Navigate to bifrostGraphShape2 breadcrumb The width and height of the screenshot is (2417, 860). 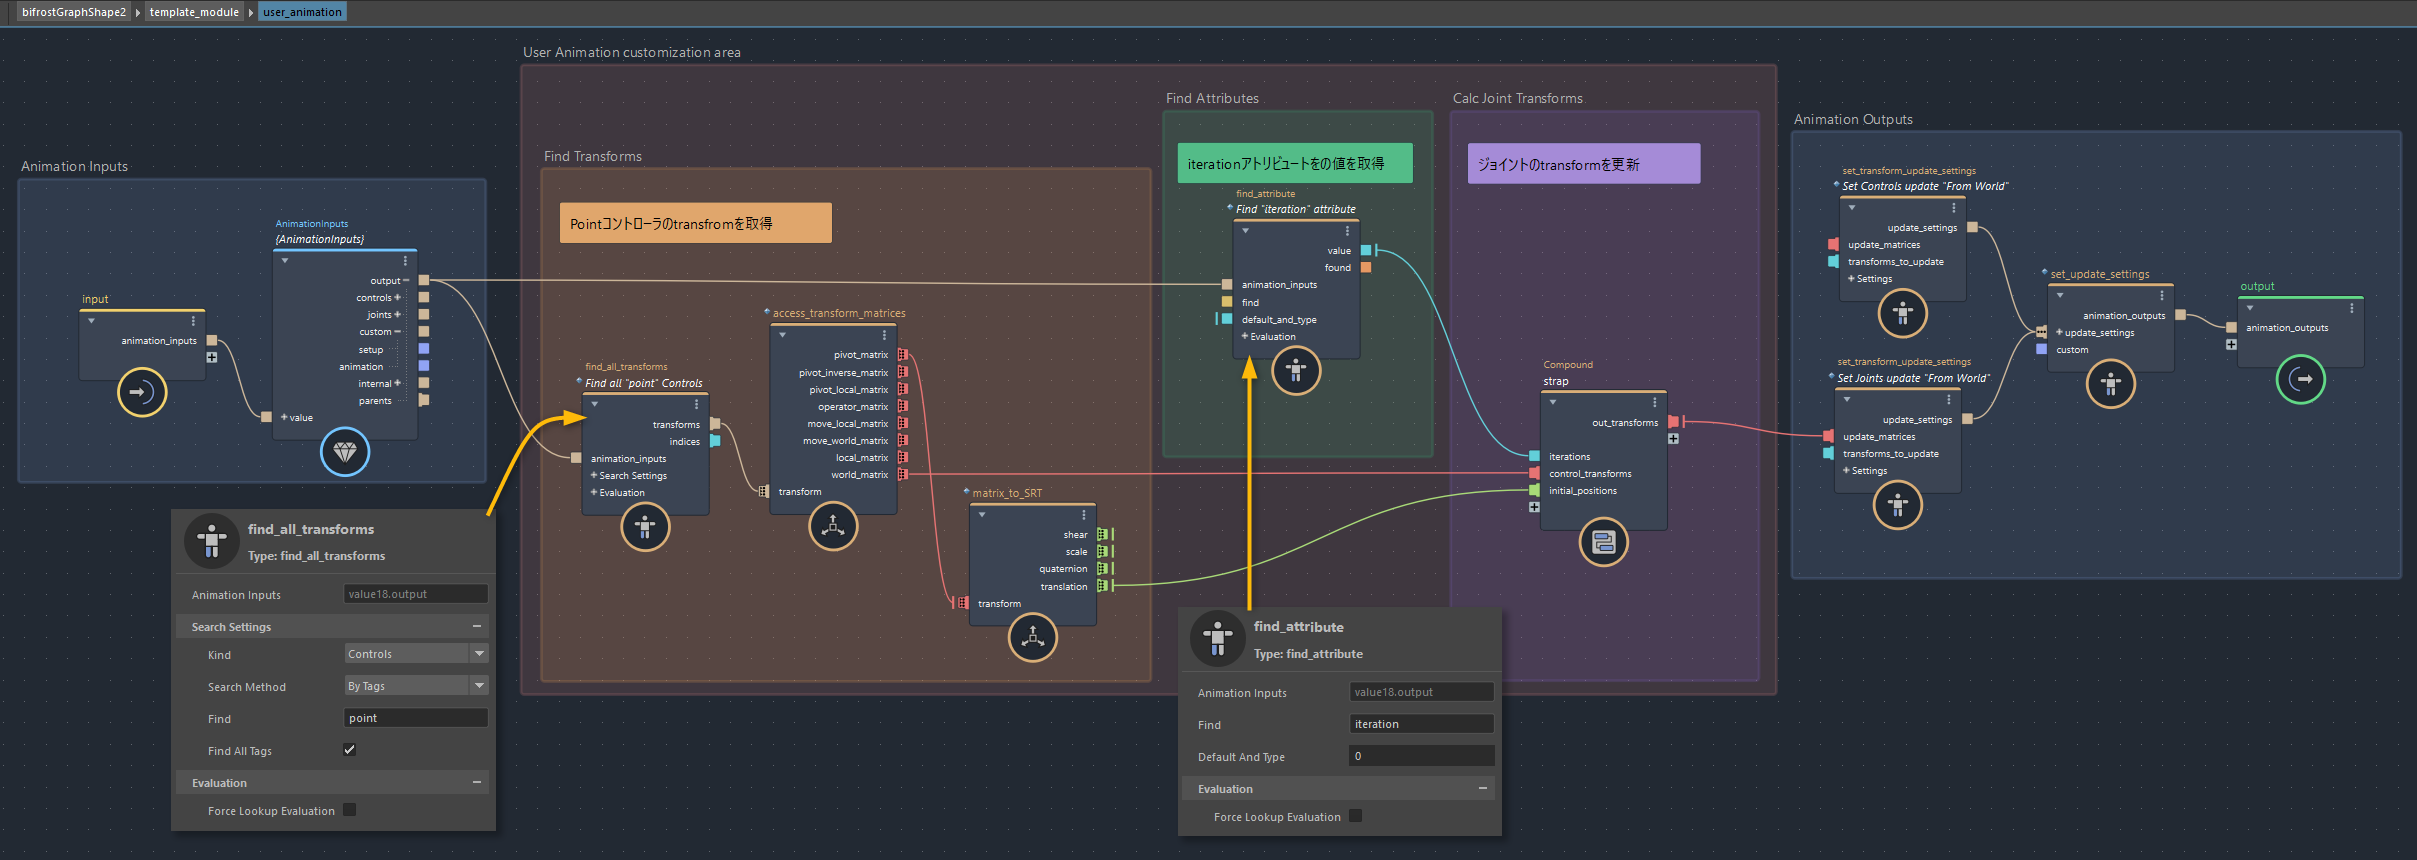(74, 12)
